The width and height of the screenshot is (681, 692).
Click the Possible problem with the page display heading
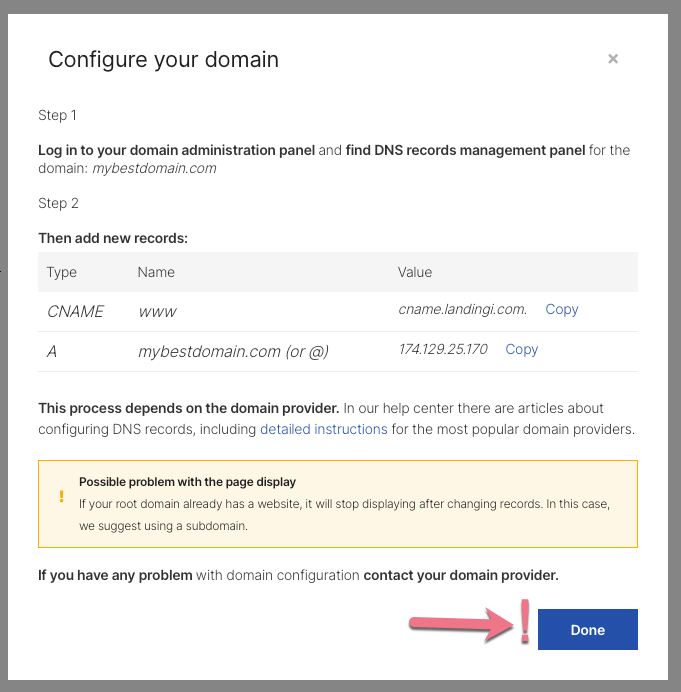click(187, 482)
